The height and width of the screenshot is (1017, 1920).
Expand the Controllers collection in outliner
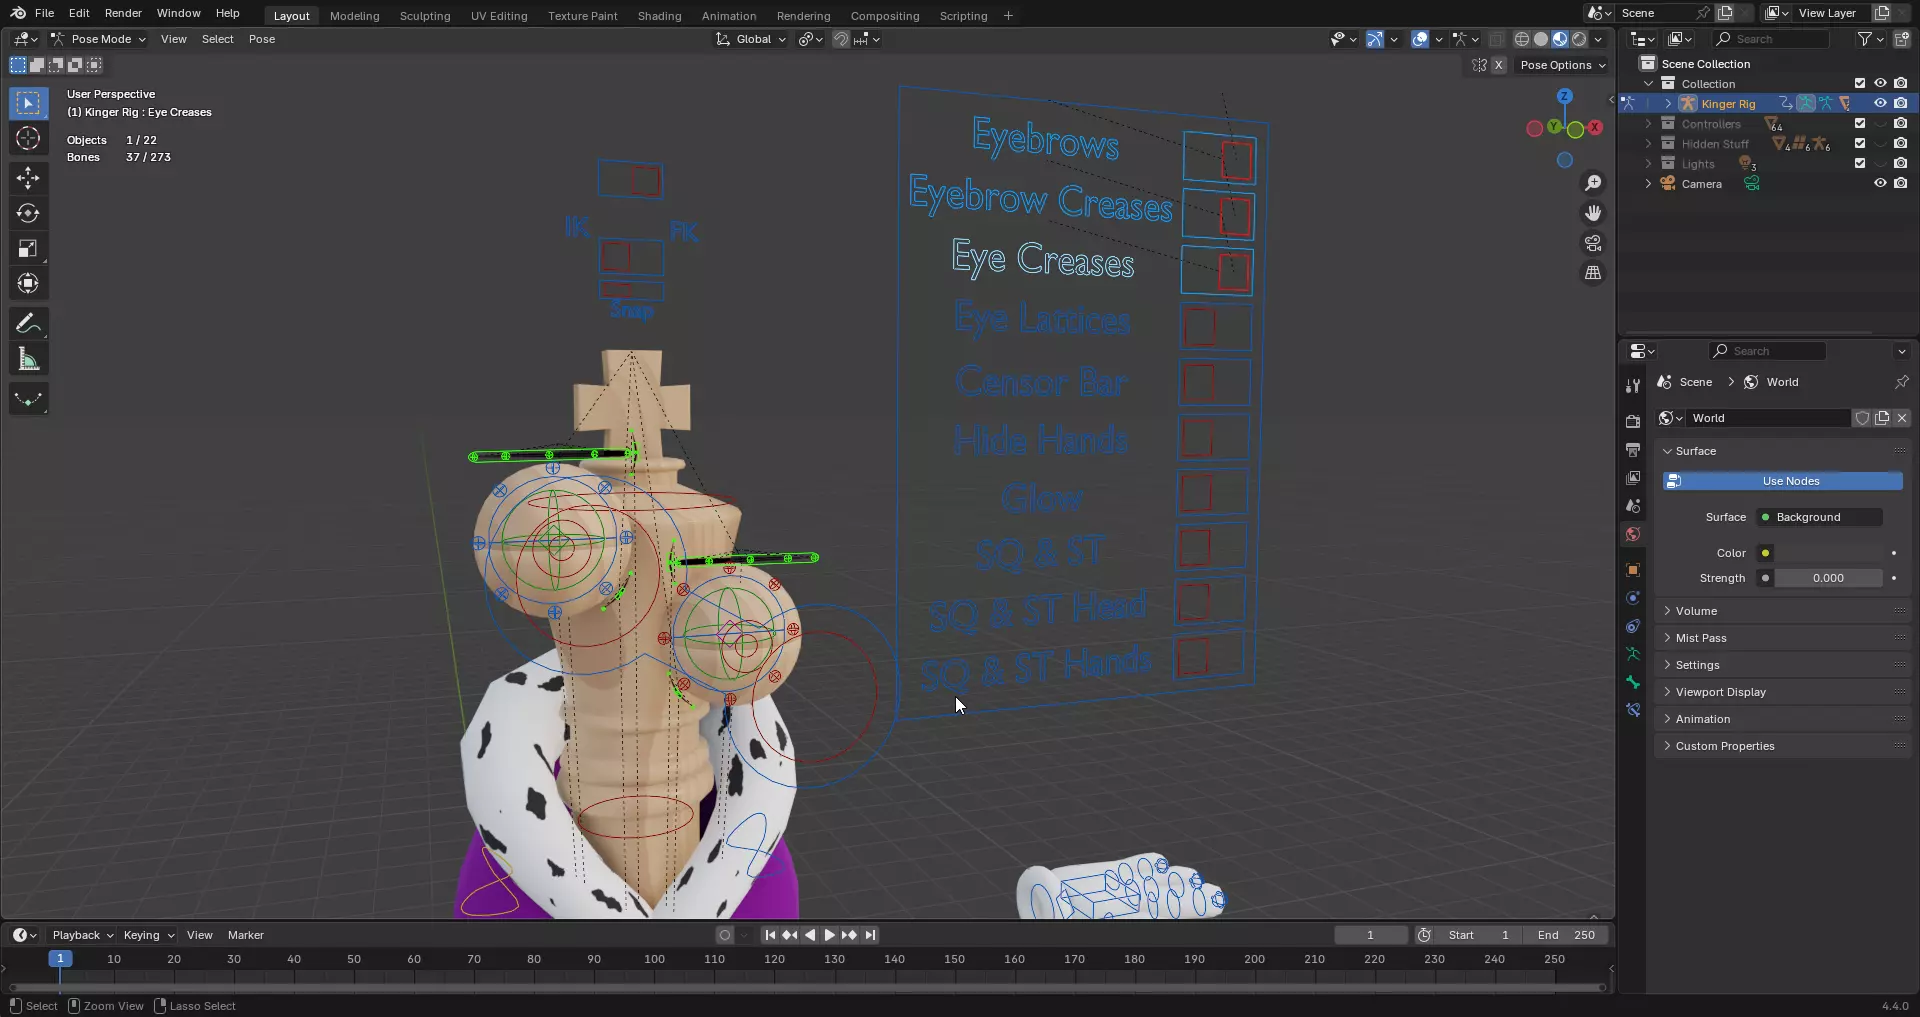click(x=1649, y=124)
